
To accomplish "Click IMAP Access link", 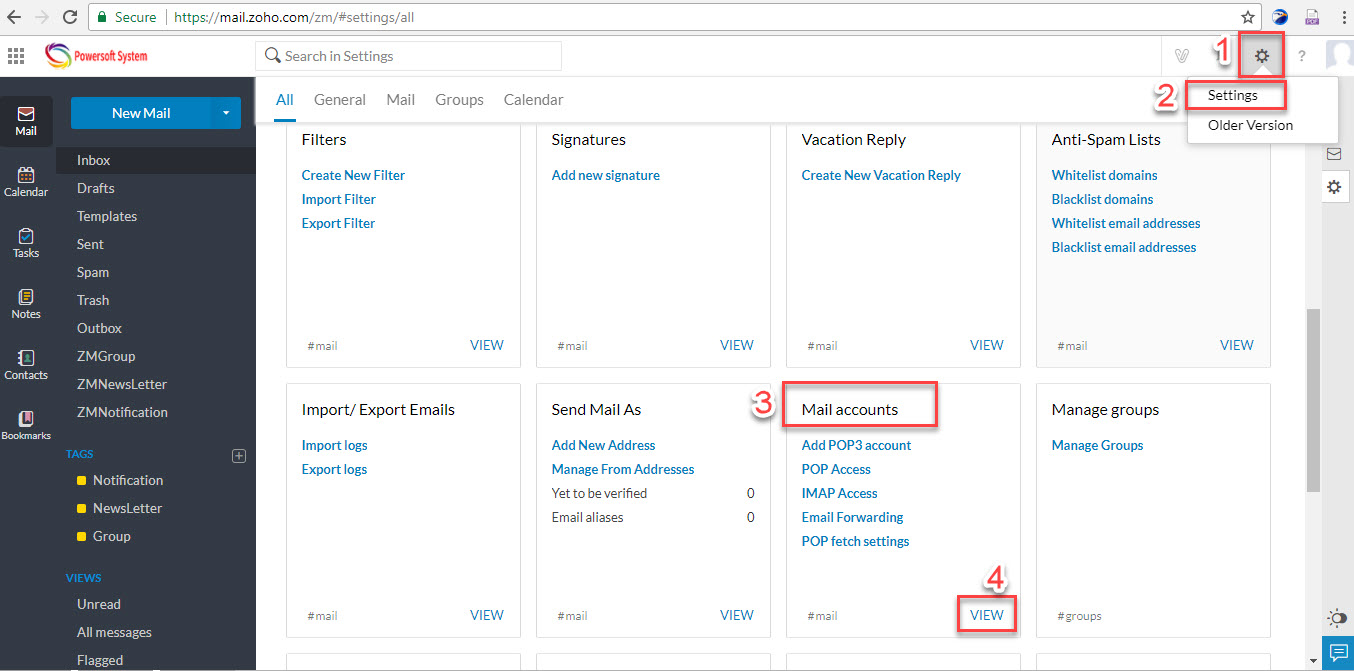I will point(840,493).
